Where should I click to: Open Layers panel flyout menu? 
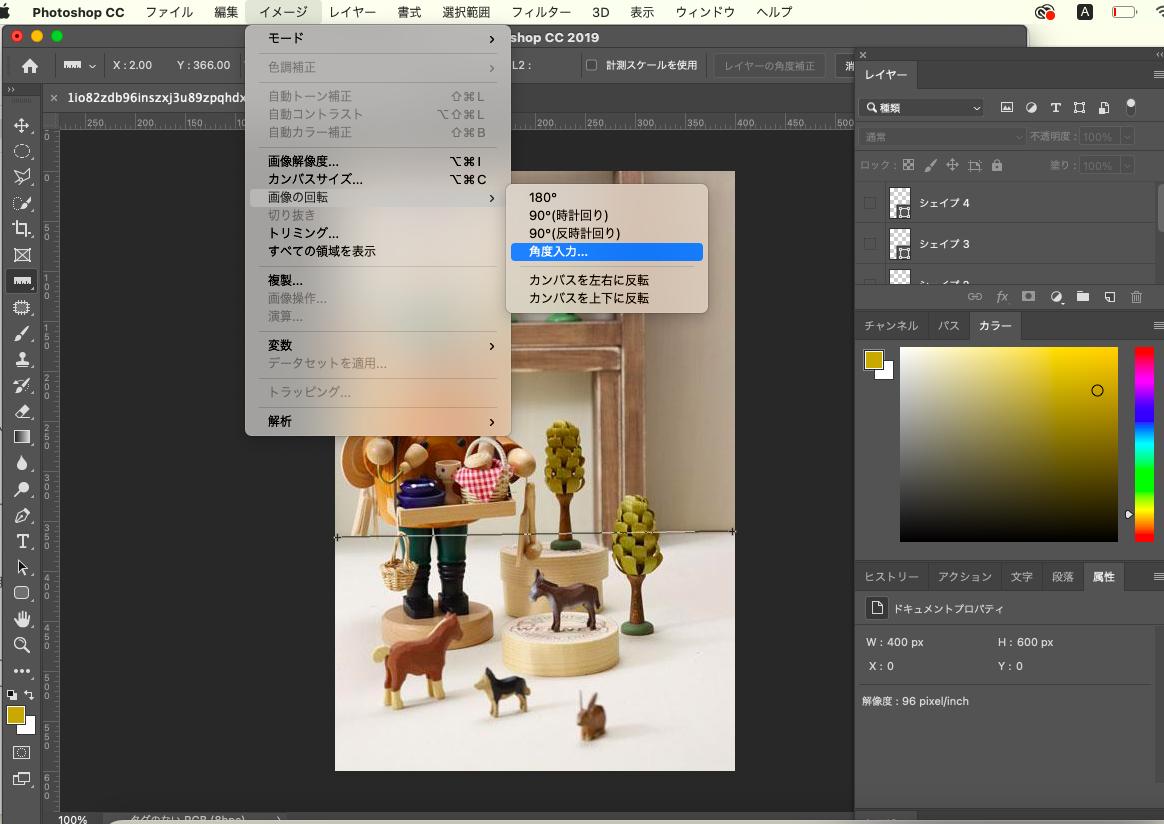click(x=1158, y=74)
